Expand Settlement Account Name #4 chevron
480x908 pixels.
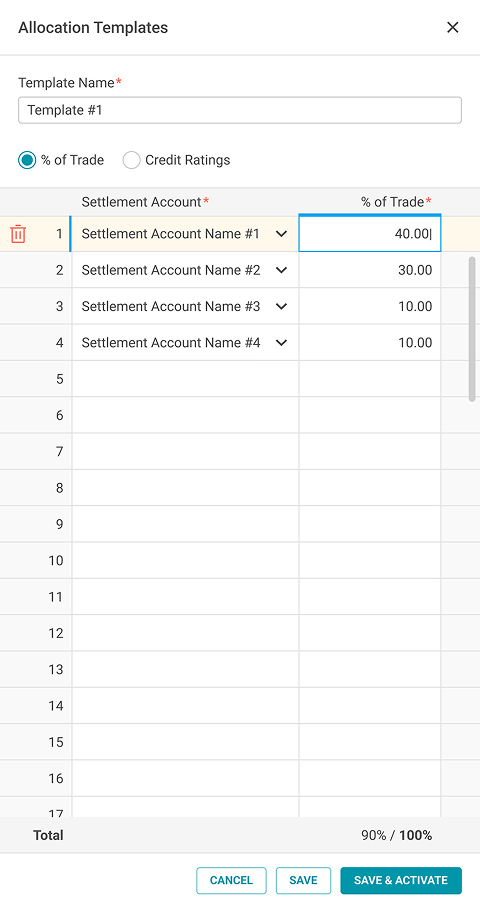281,343
